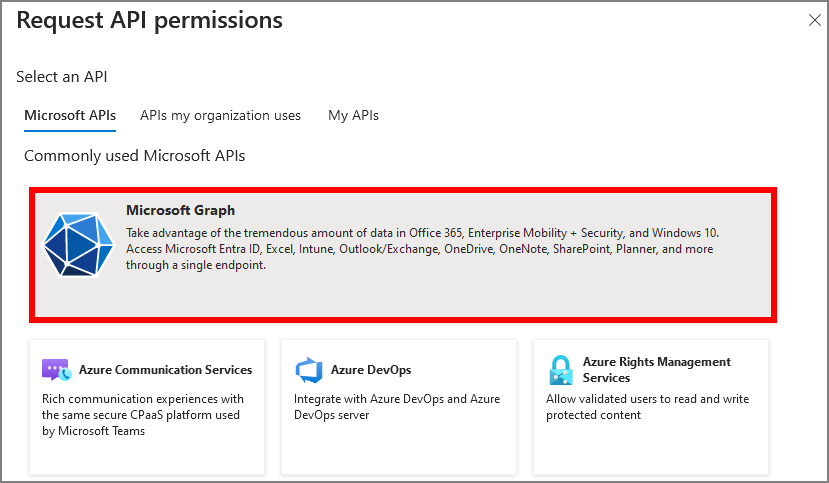Click the Azure Communication Services chat icon
Screen dimensions: 829x483
click(56, 370)
